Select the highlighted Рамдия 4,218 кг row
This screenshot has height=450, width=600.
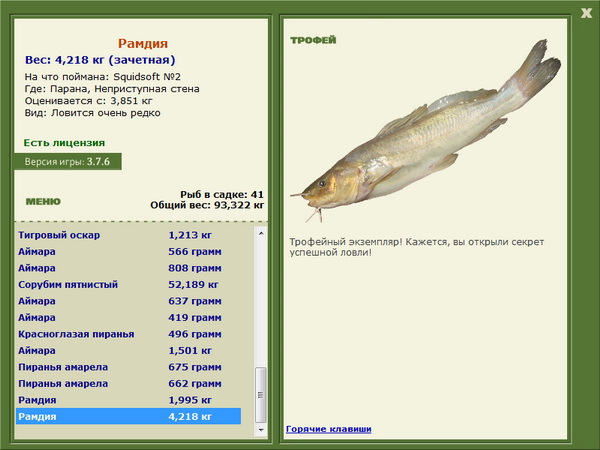(129, 416)
